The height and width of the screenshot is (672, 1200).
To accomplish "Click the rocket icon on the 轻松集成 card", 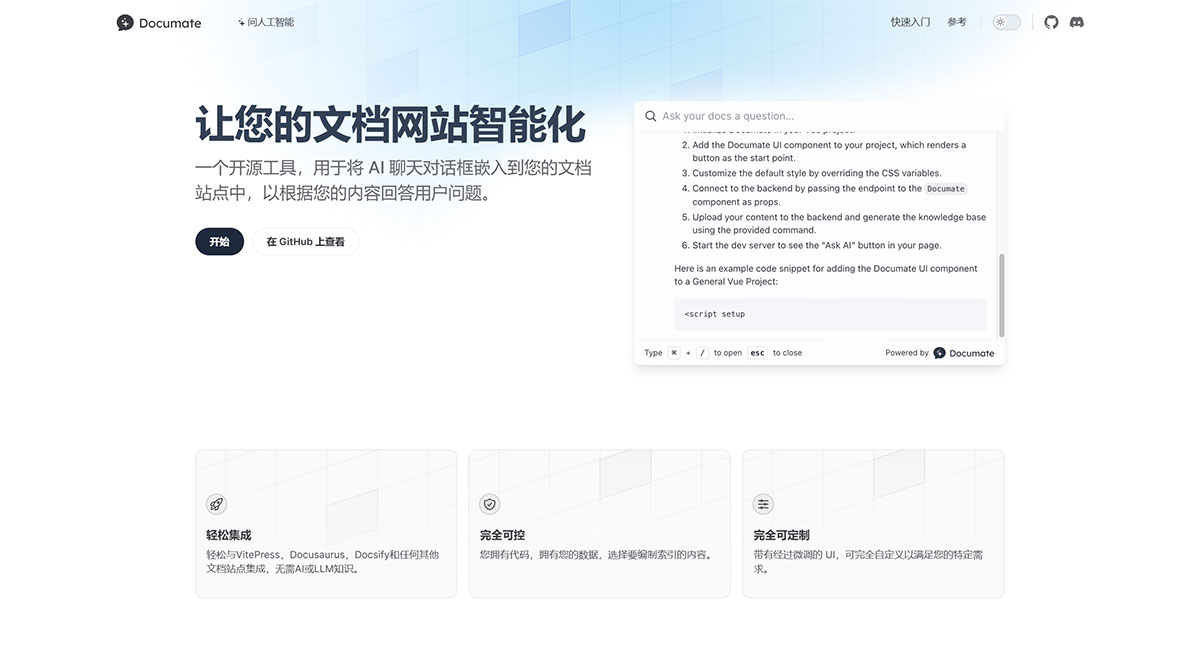I will click(x=216, y=504).
